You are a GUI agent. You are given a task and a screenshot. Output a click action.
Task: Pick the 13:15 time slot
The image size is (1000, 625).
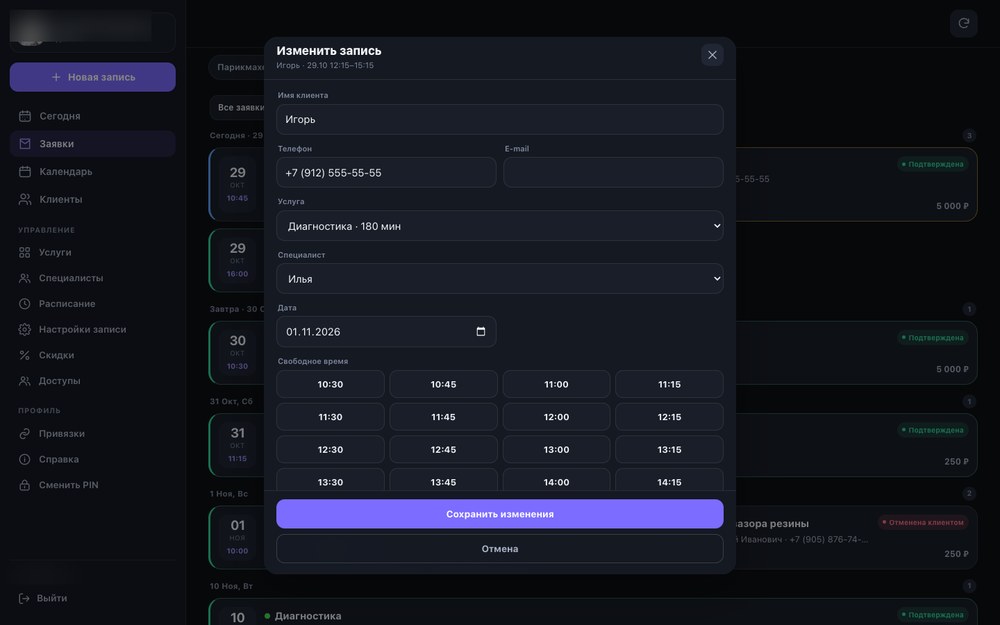(x=669, y=450)
